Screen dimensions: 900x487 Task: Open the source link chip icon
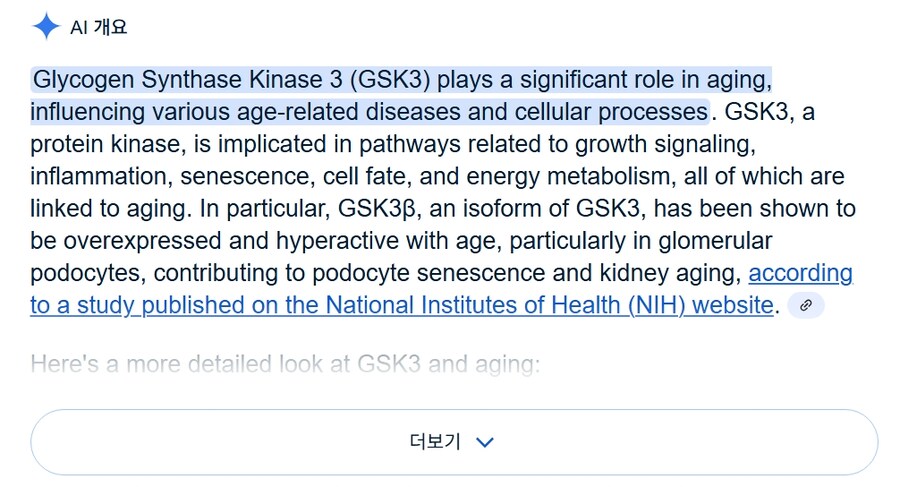coord(806,305)
